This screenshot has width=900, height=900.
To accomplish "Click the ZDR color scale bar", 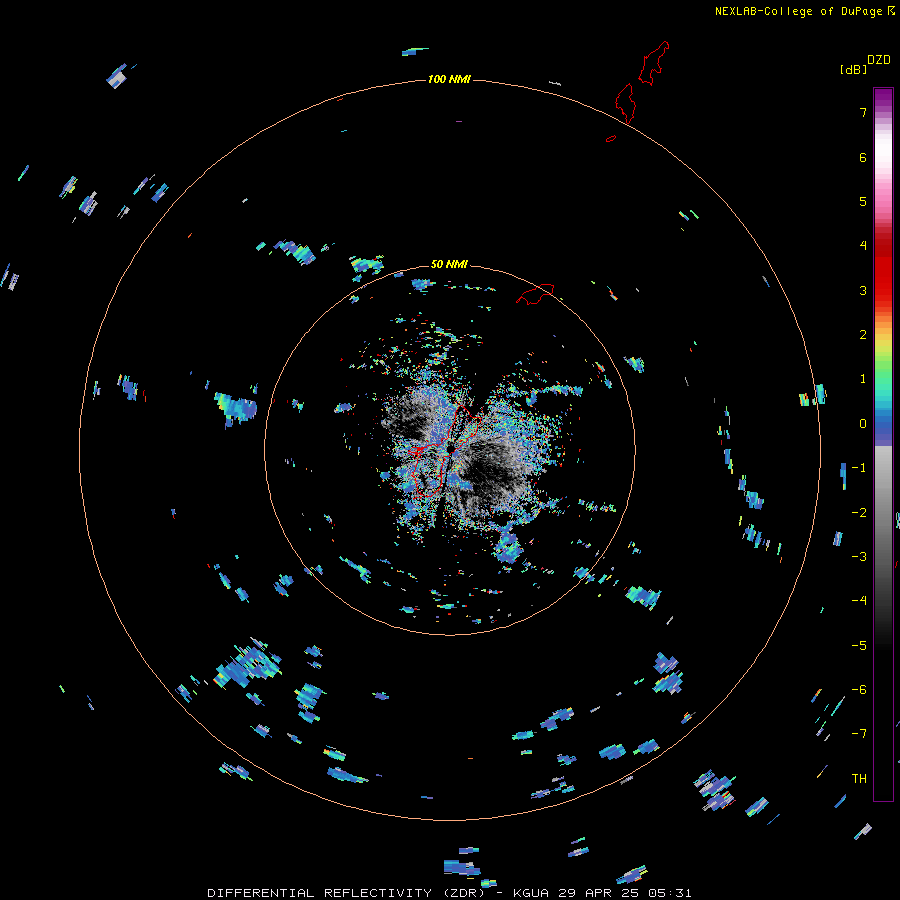I will click(x=883, y=444).
